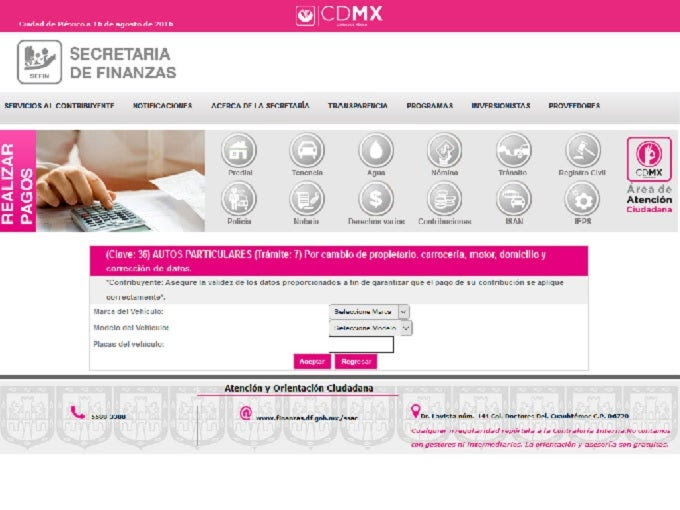Focus the Placas del vehículo text field
680x510 pixels.
[361, 344]
